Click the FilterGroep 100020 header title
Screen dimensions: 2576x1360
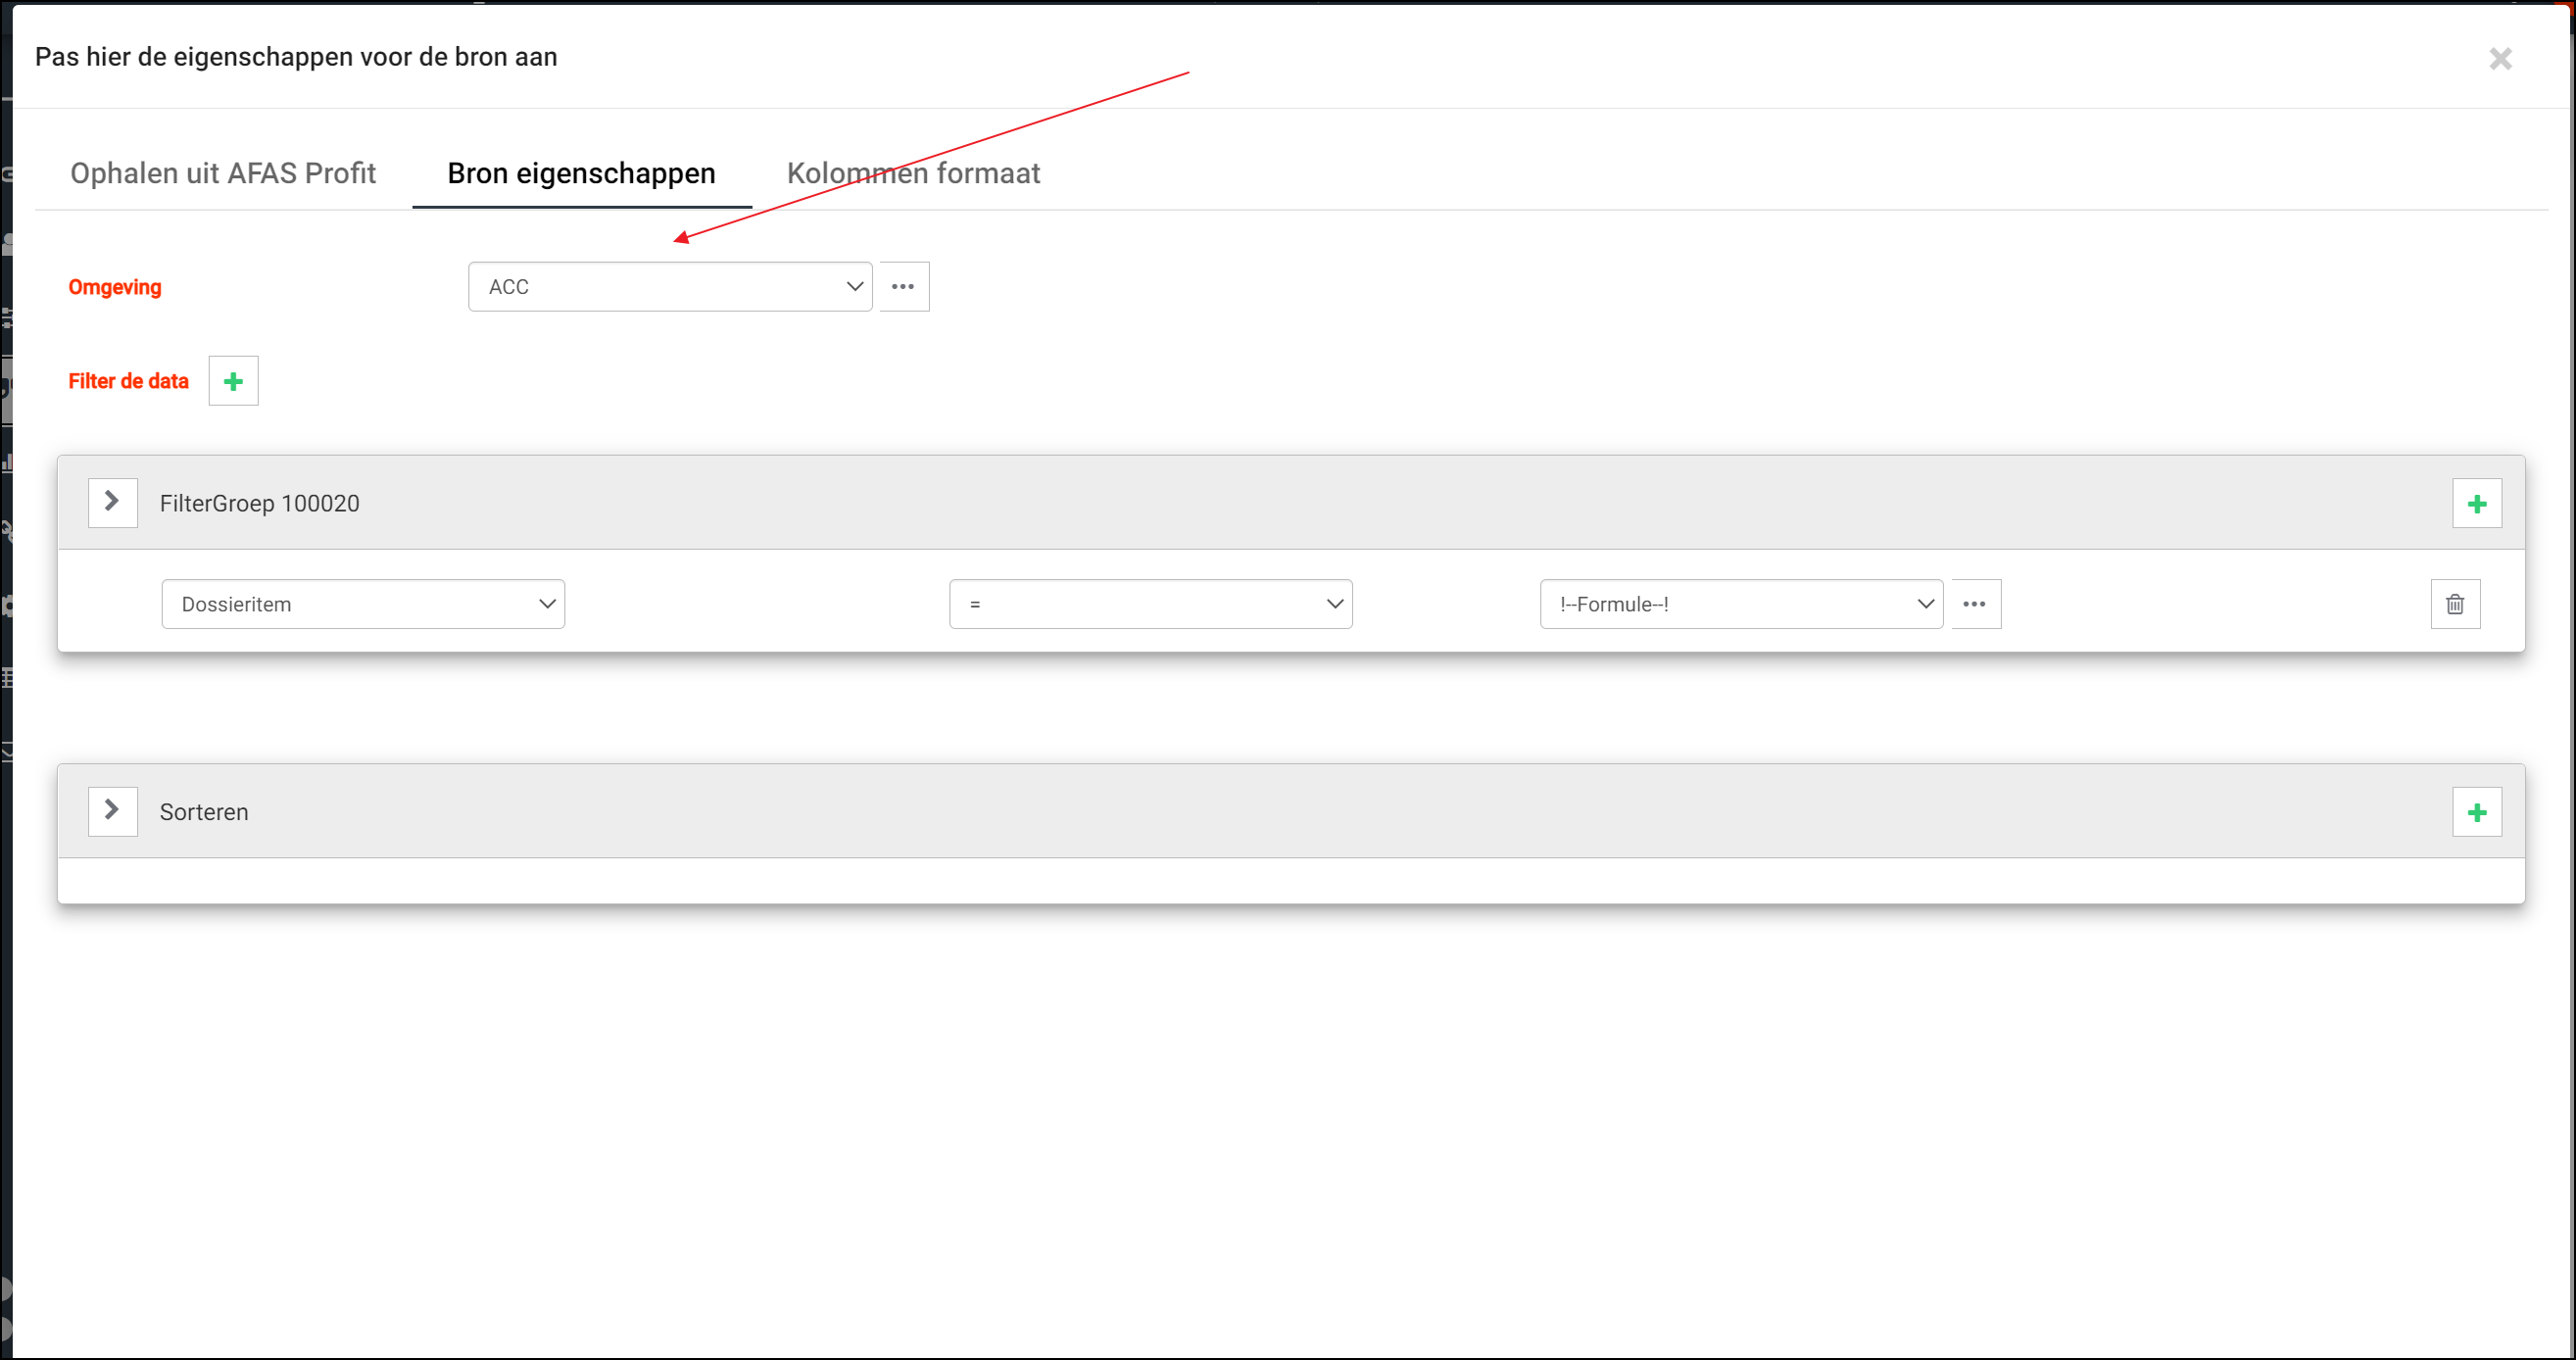[259, 503]
